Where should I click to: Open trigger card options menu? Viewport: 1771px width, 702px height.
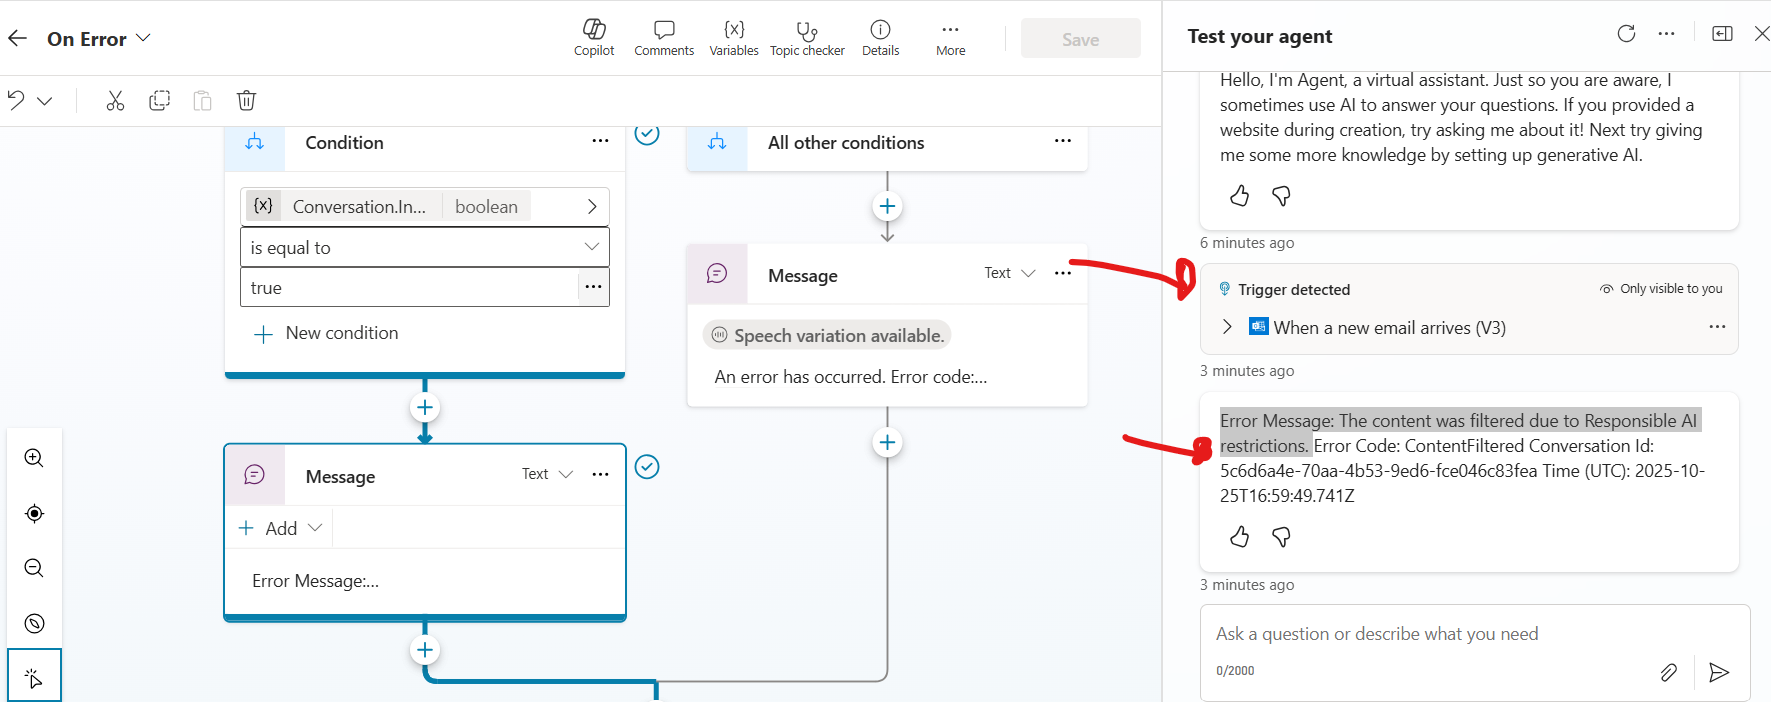pyautogui.click(x=1717, y=327)
